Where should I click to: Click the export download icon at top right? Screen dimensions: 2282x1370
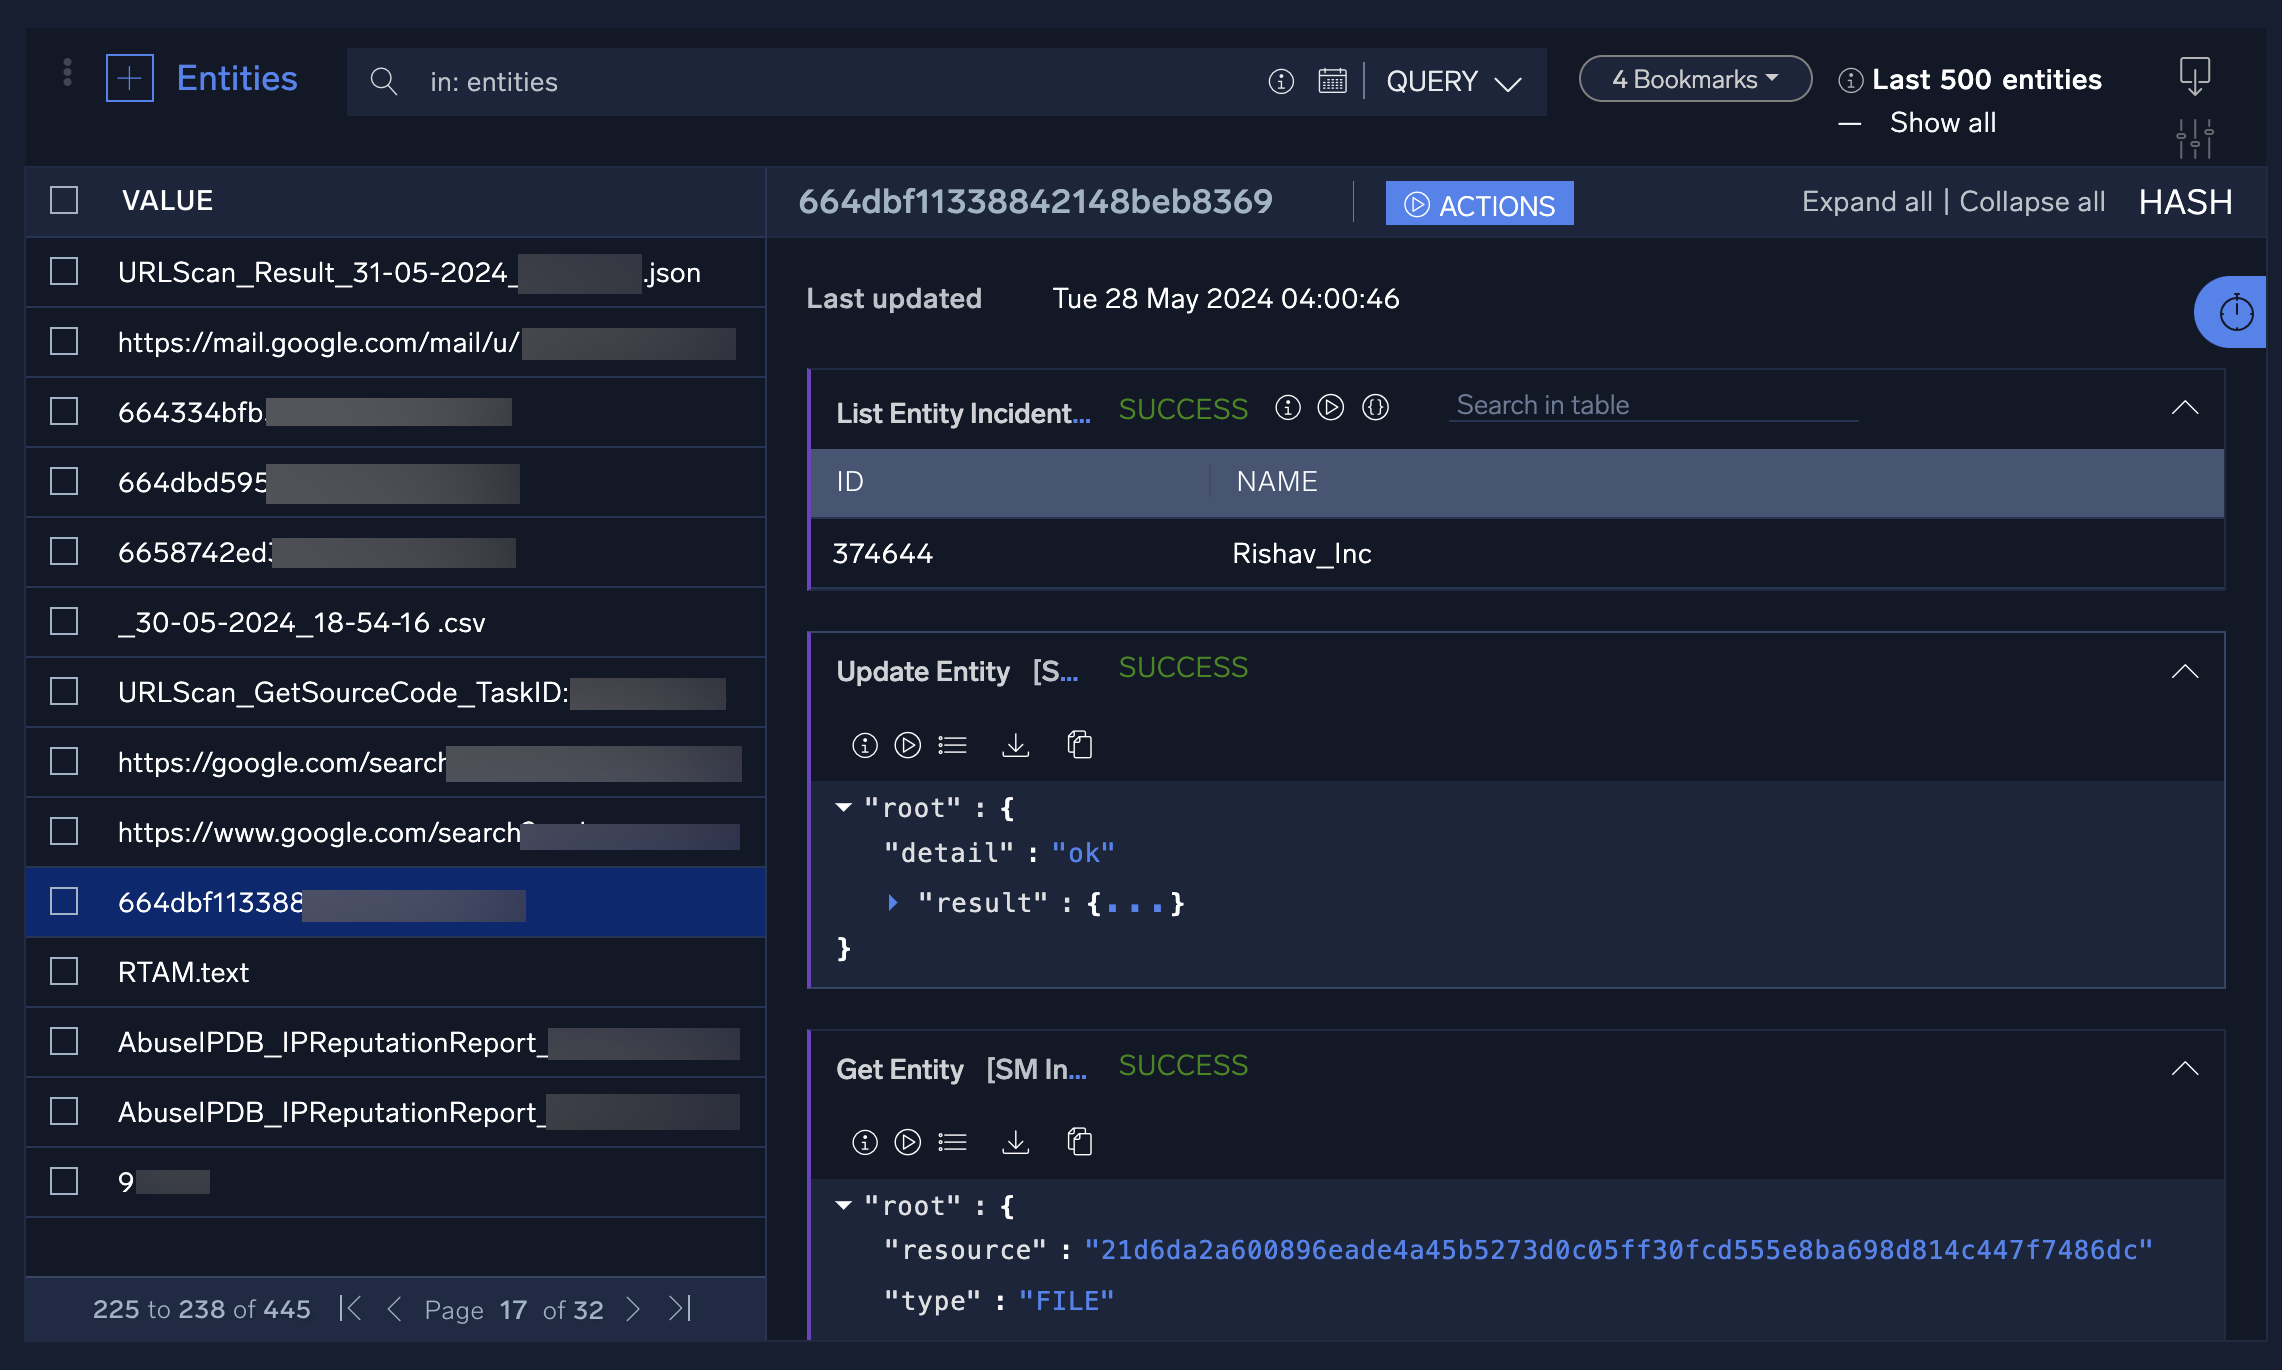tap(2194, 76)
